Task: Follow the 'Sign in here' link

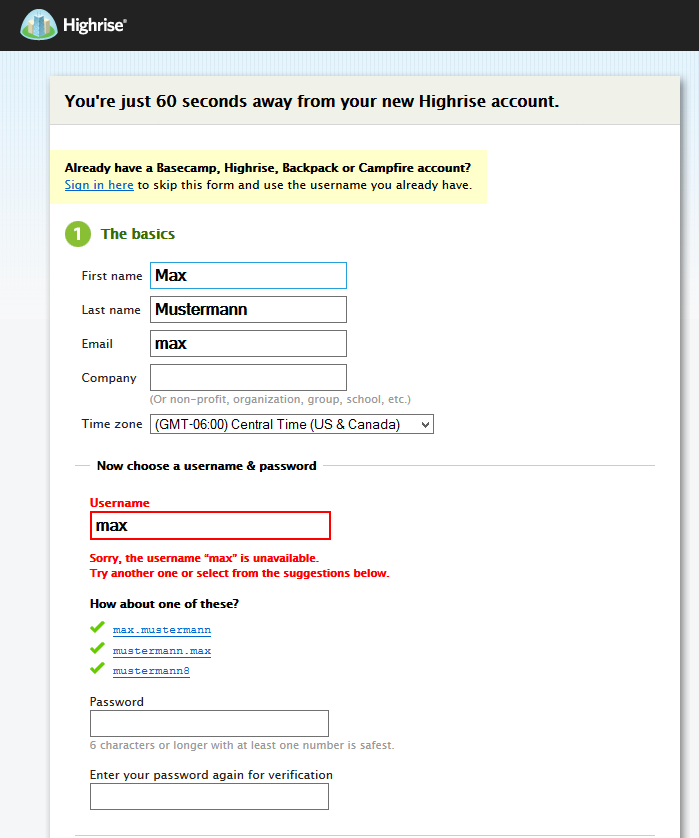Action: tap(99, 185)
